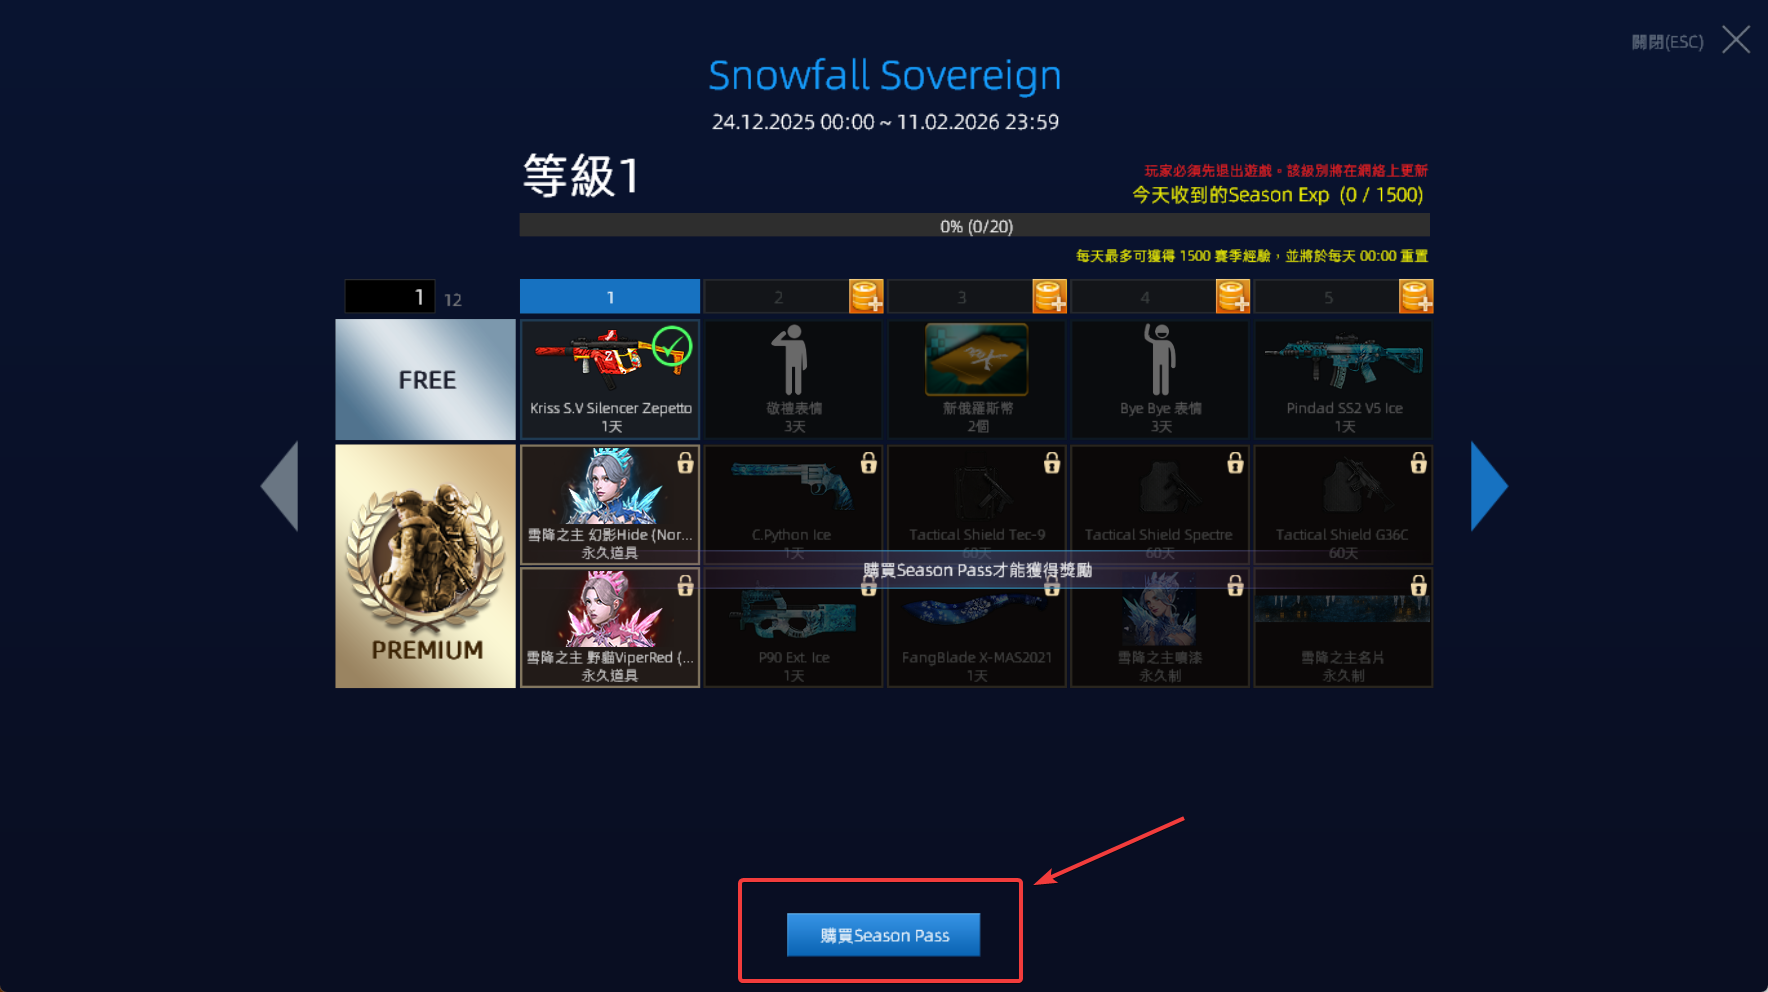Select the level 2 tab header
The image size is (1768, 992).
[x=777, y=297]
